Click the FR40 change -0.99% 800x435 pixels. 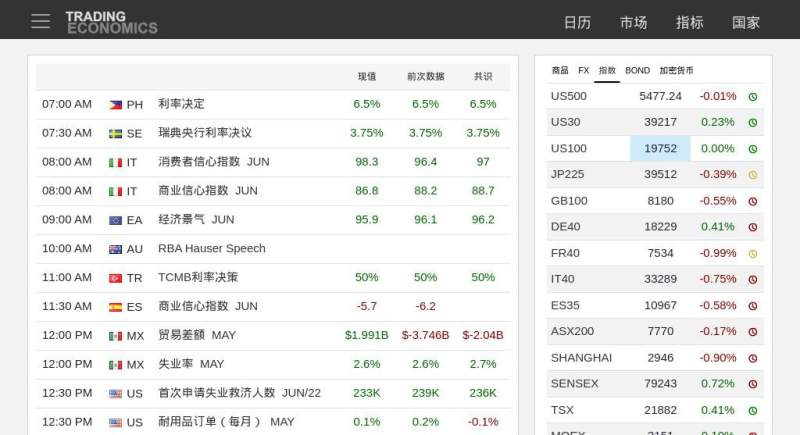717,253
